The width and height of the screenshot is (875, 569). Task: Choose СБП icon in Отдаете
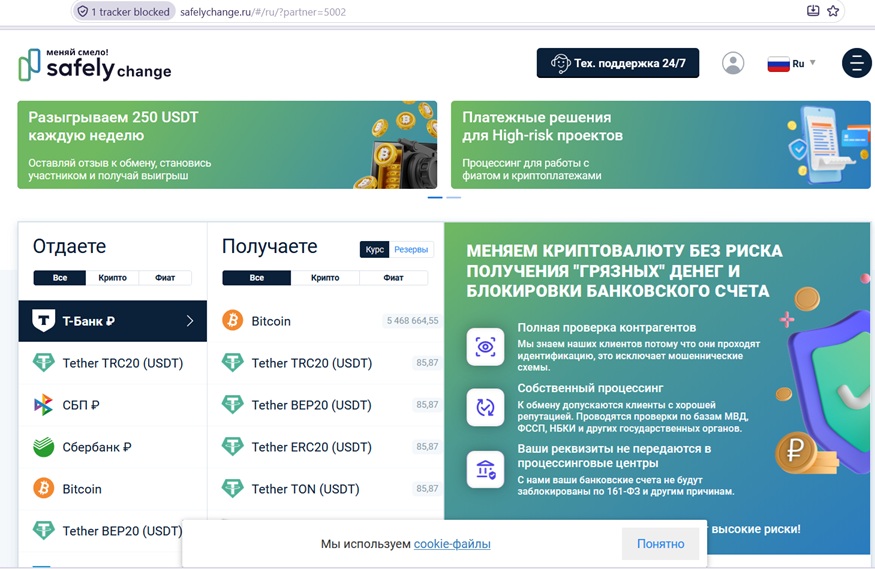point(44,405)
